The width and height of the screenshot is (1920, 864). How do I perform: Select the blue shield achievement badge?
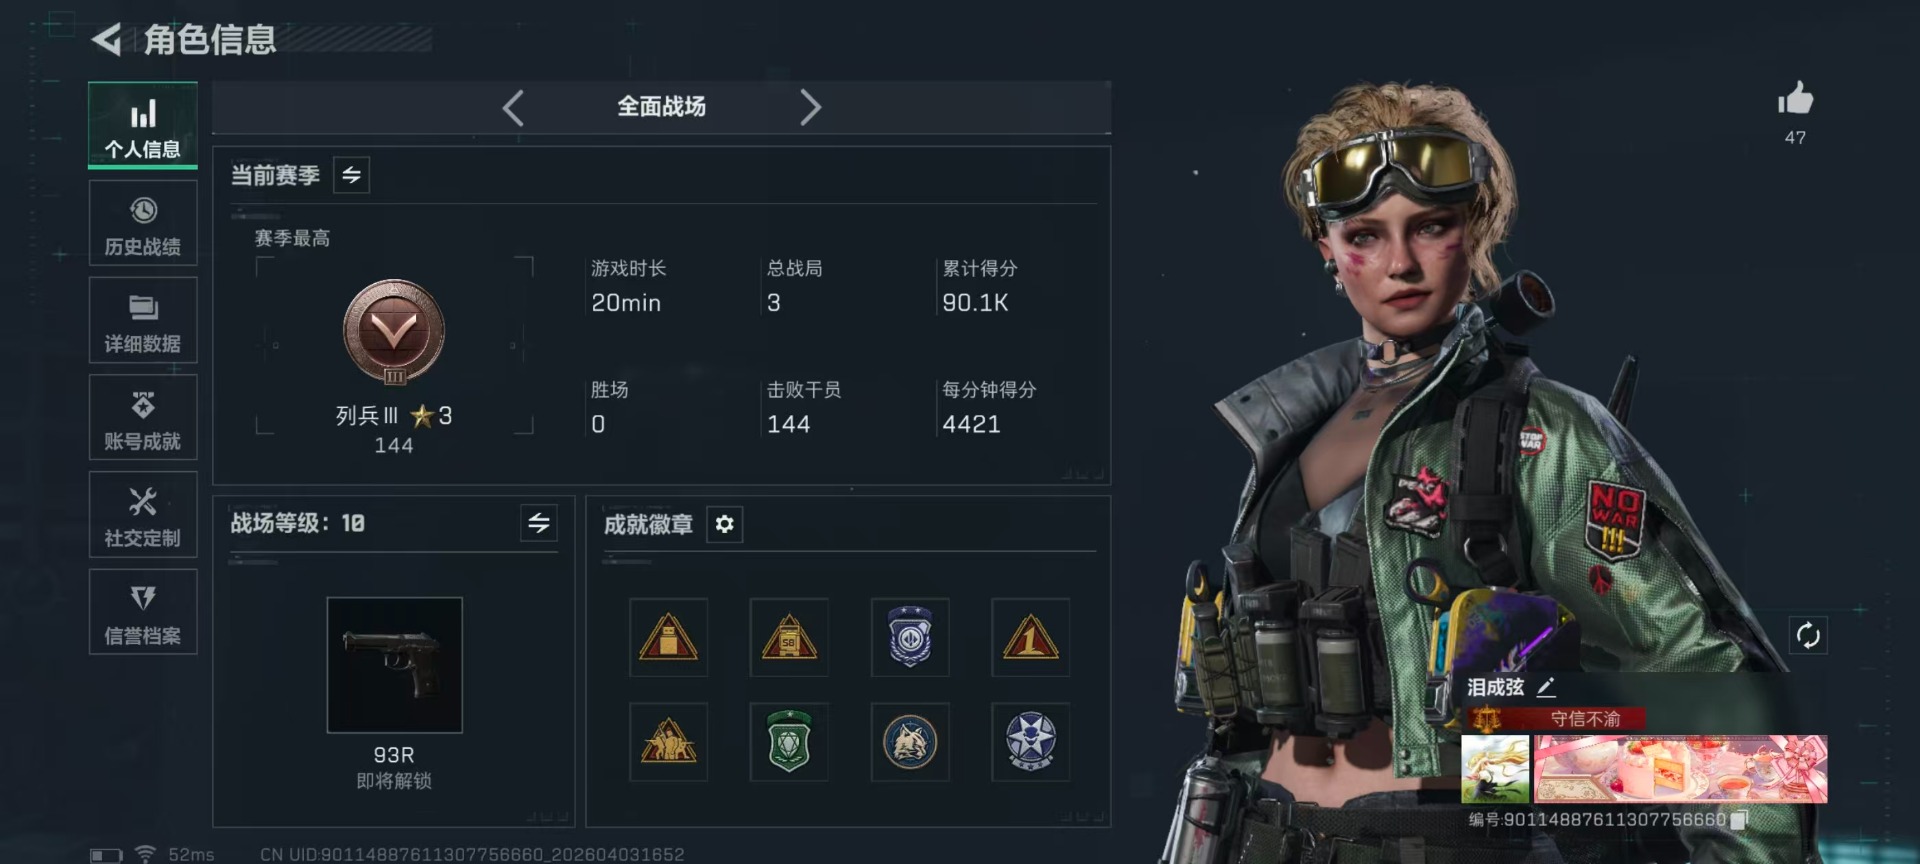(910, 637)
